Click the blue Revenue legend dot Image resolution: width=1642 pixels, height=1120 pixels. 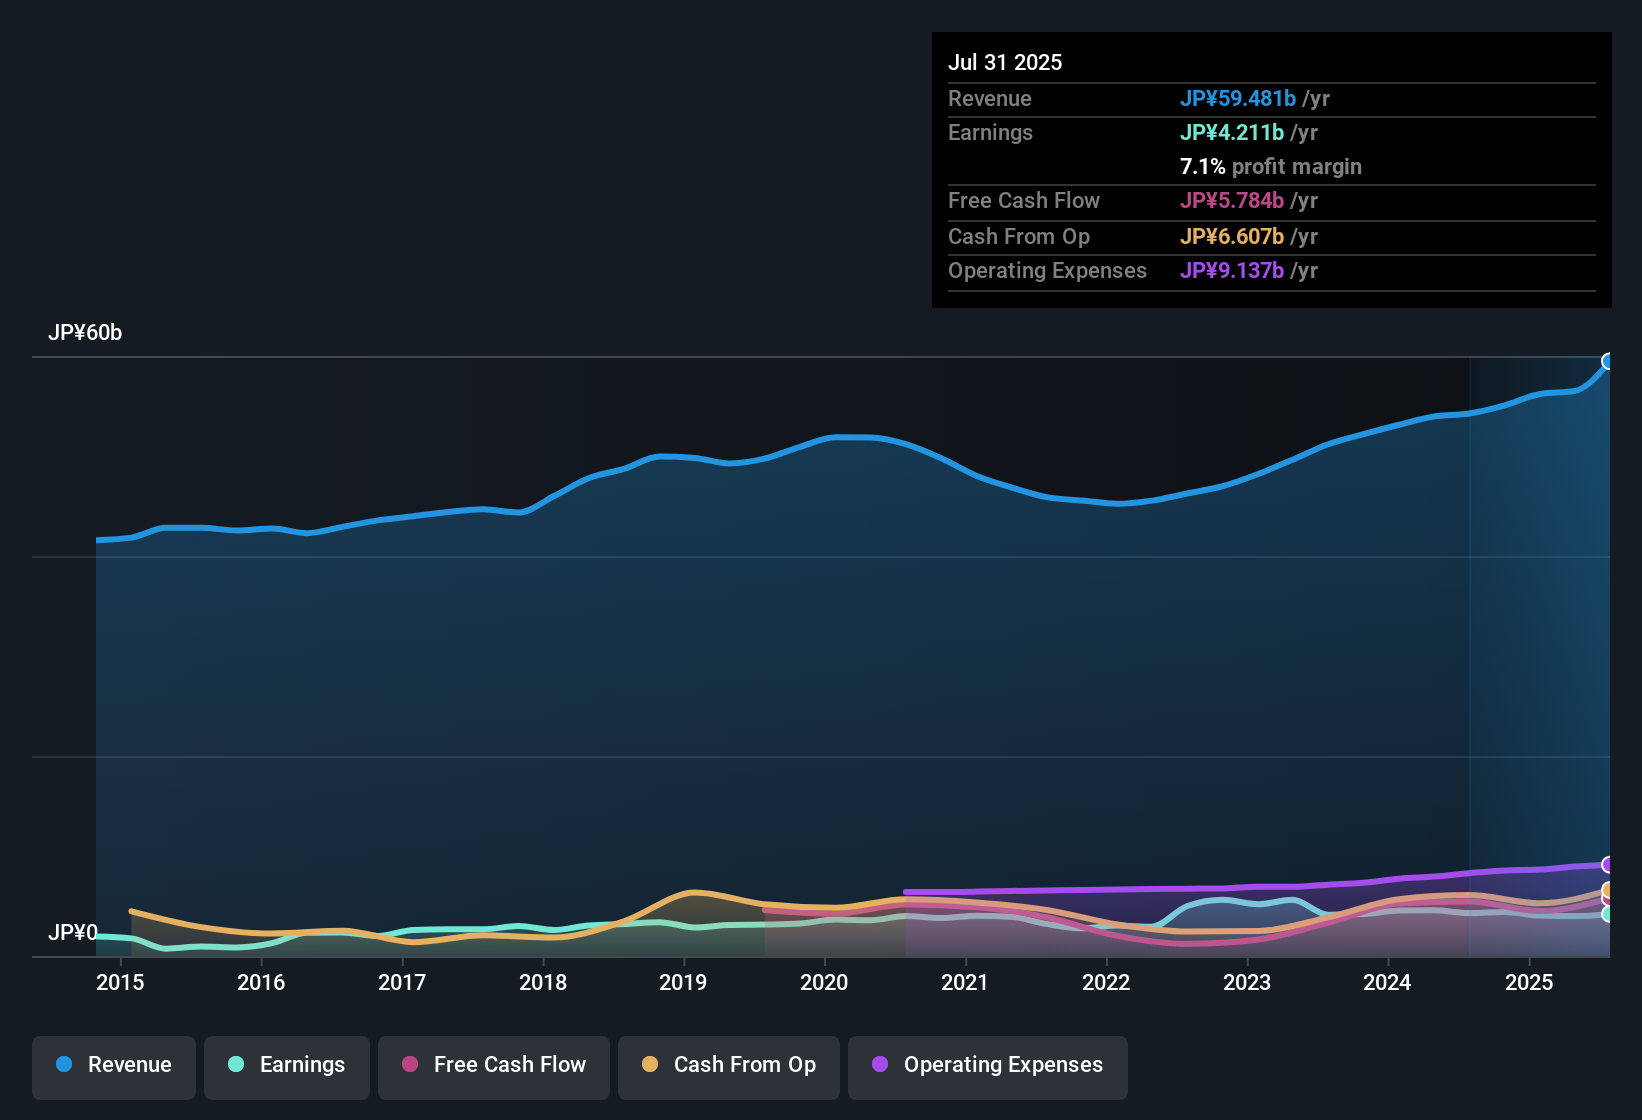pos(63,1065)
